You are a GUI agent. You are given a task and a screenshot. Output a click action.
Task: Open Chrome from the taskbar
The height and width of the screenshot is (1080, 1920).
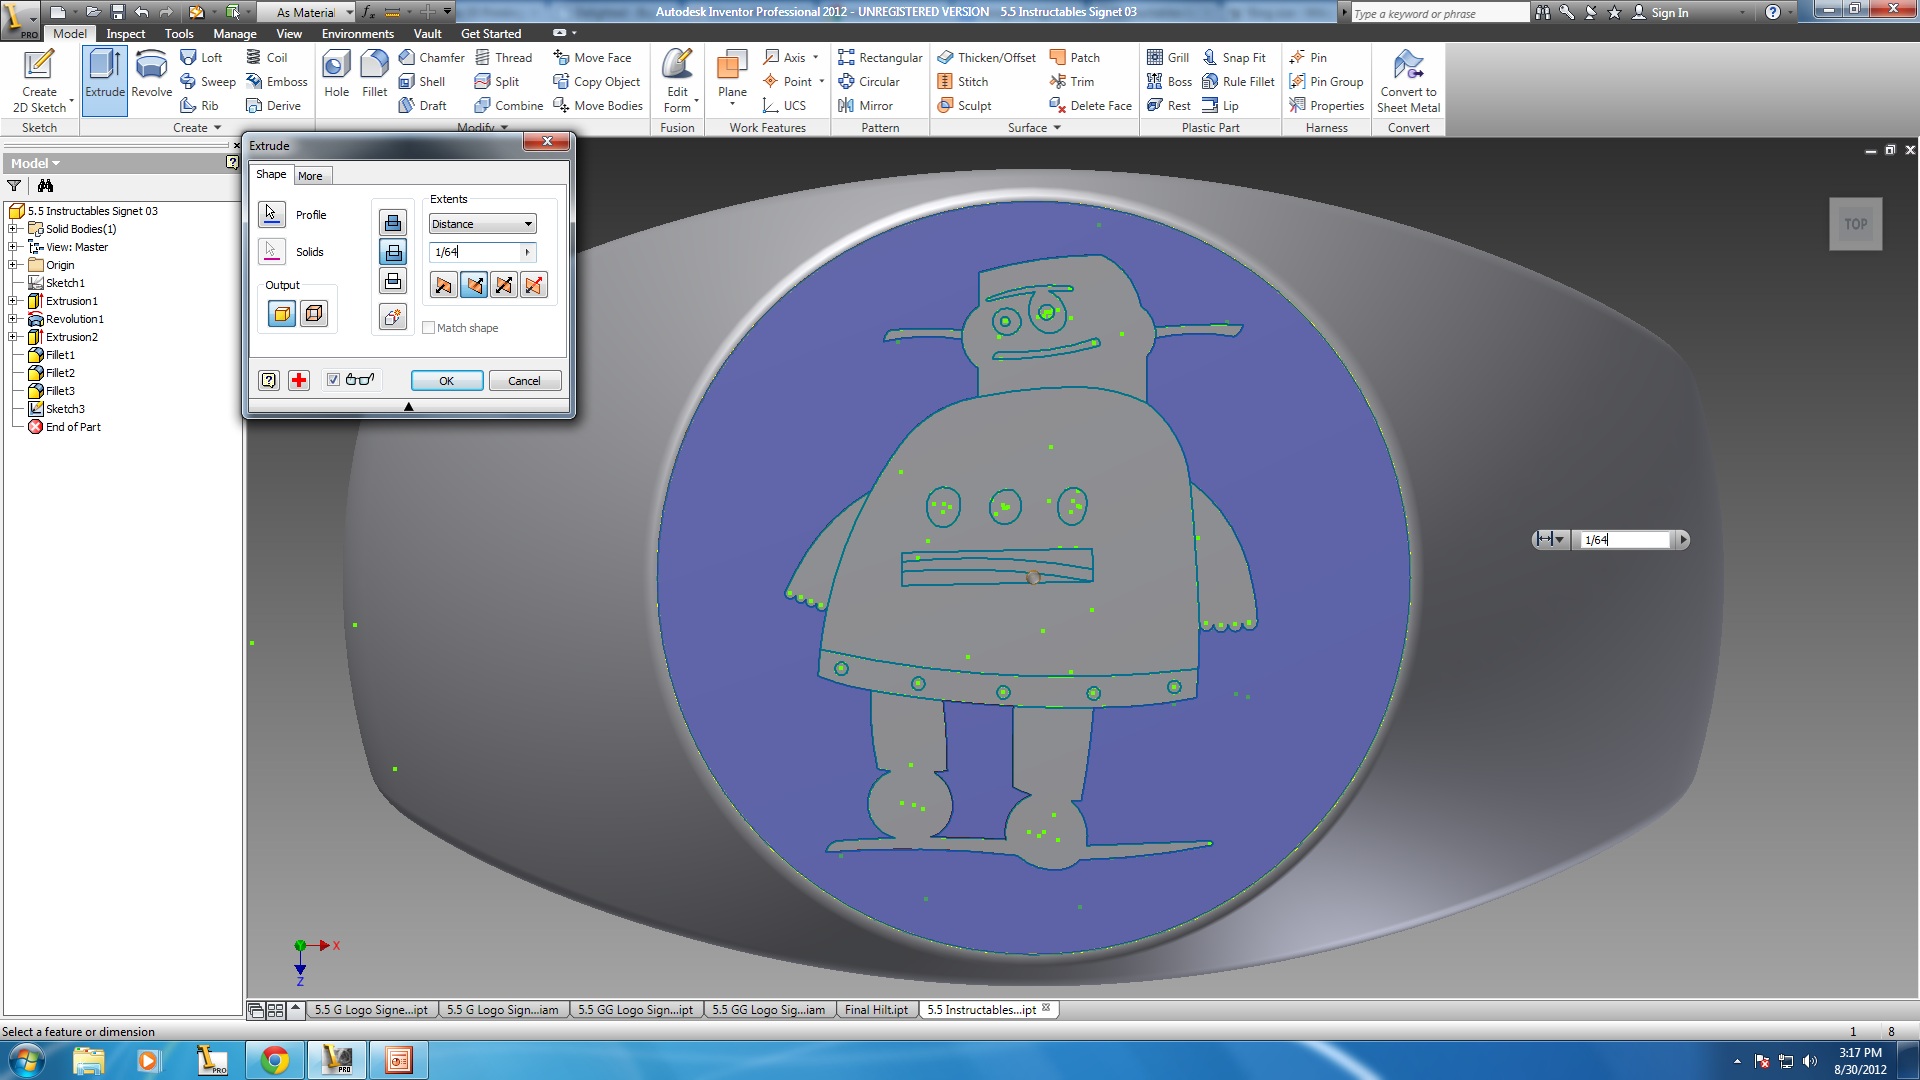click(275, 1060)
